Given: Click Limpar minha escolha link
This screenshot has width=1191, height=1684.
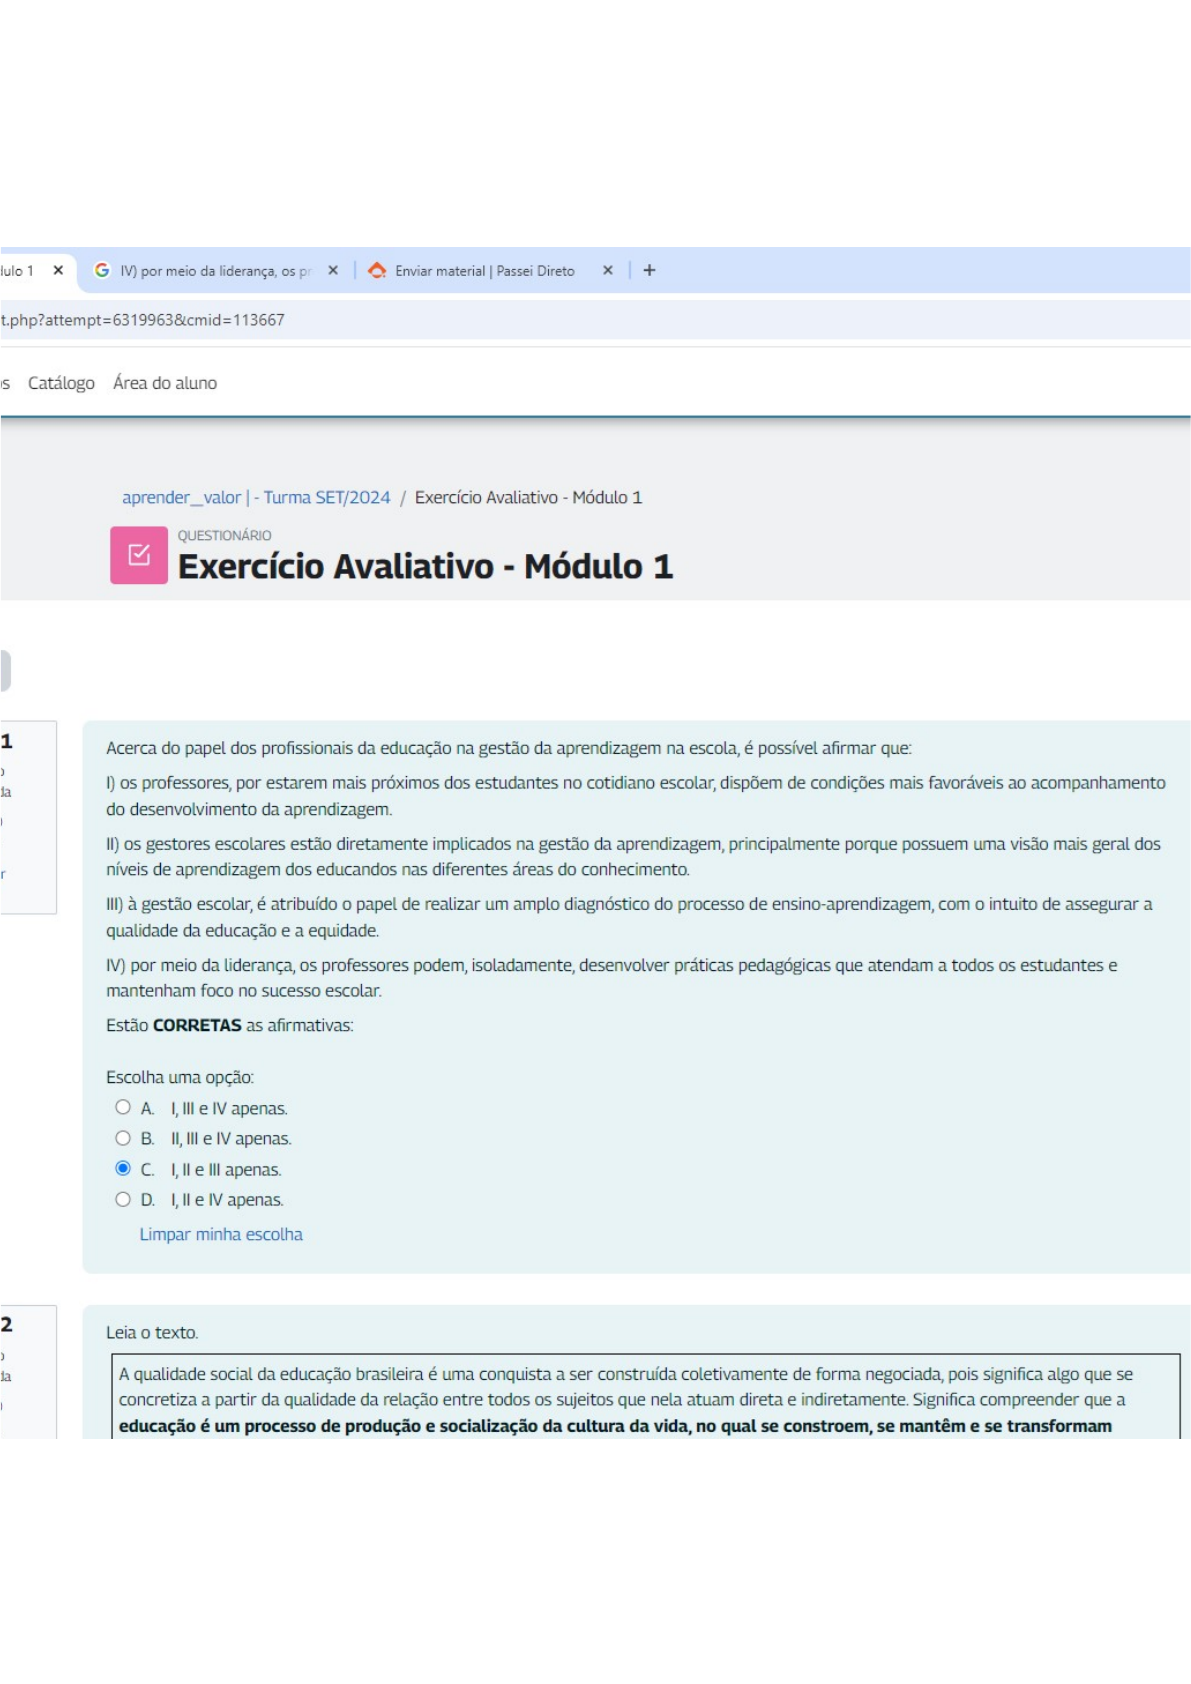Looking at the screenshot, I should pyautogui.click(x=221, y=1234).
